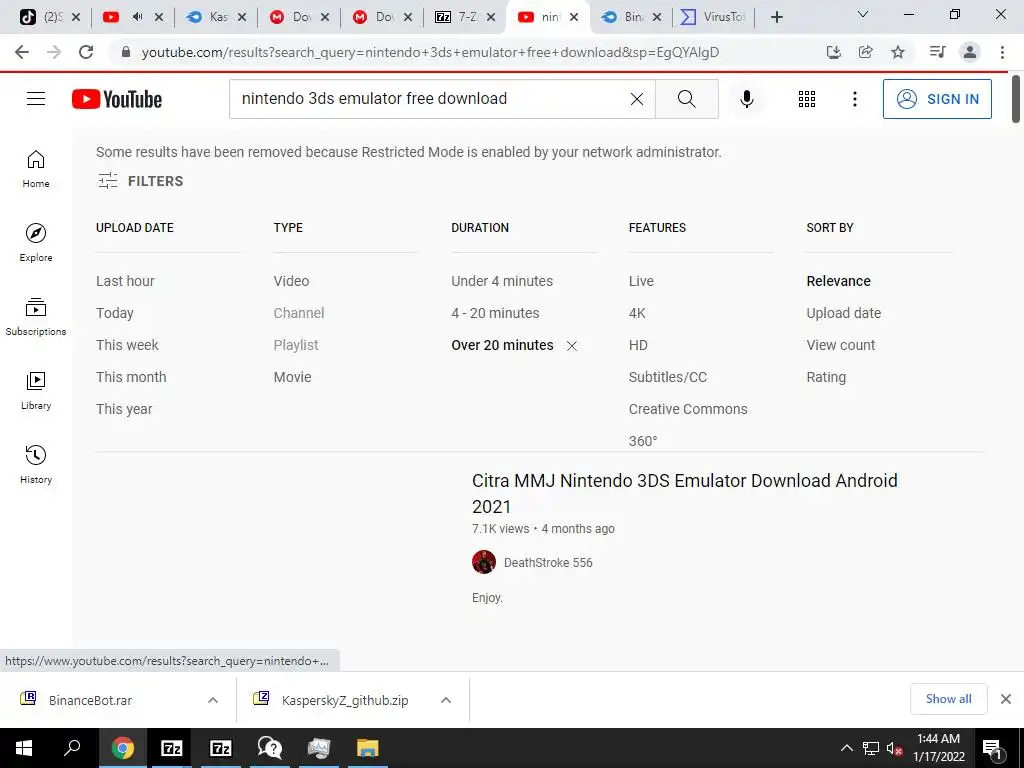Show hidden system tray icons
The image size is (1024, 768).
coord(846,748)
